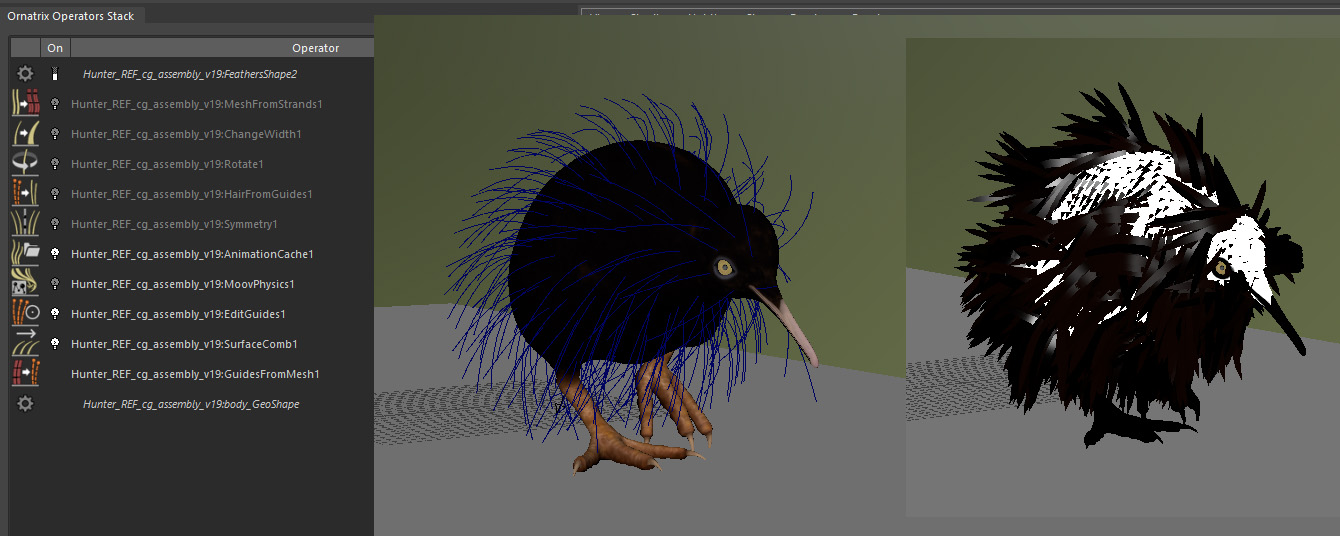Select the Ornatrix Operators Stack tab

(x=71, y=16)
